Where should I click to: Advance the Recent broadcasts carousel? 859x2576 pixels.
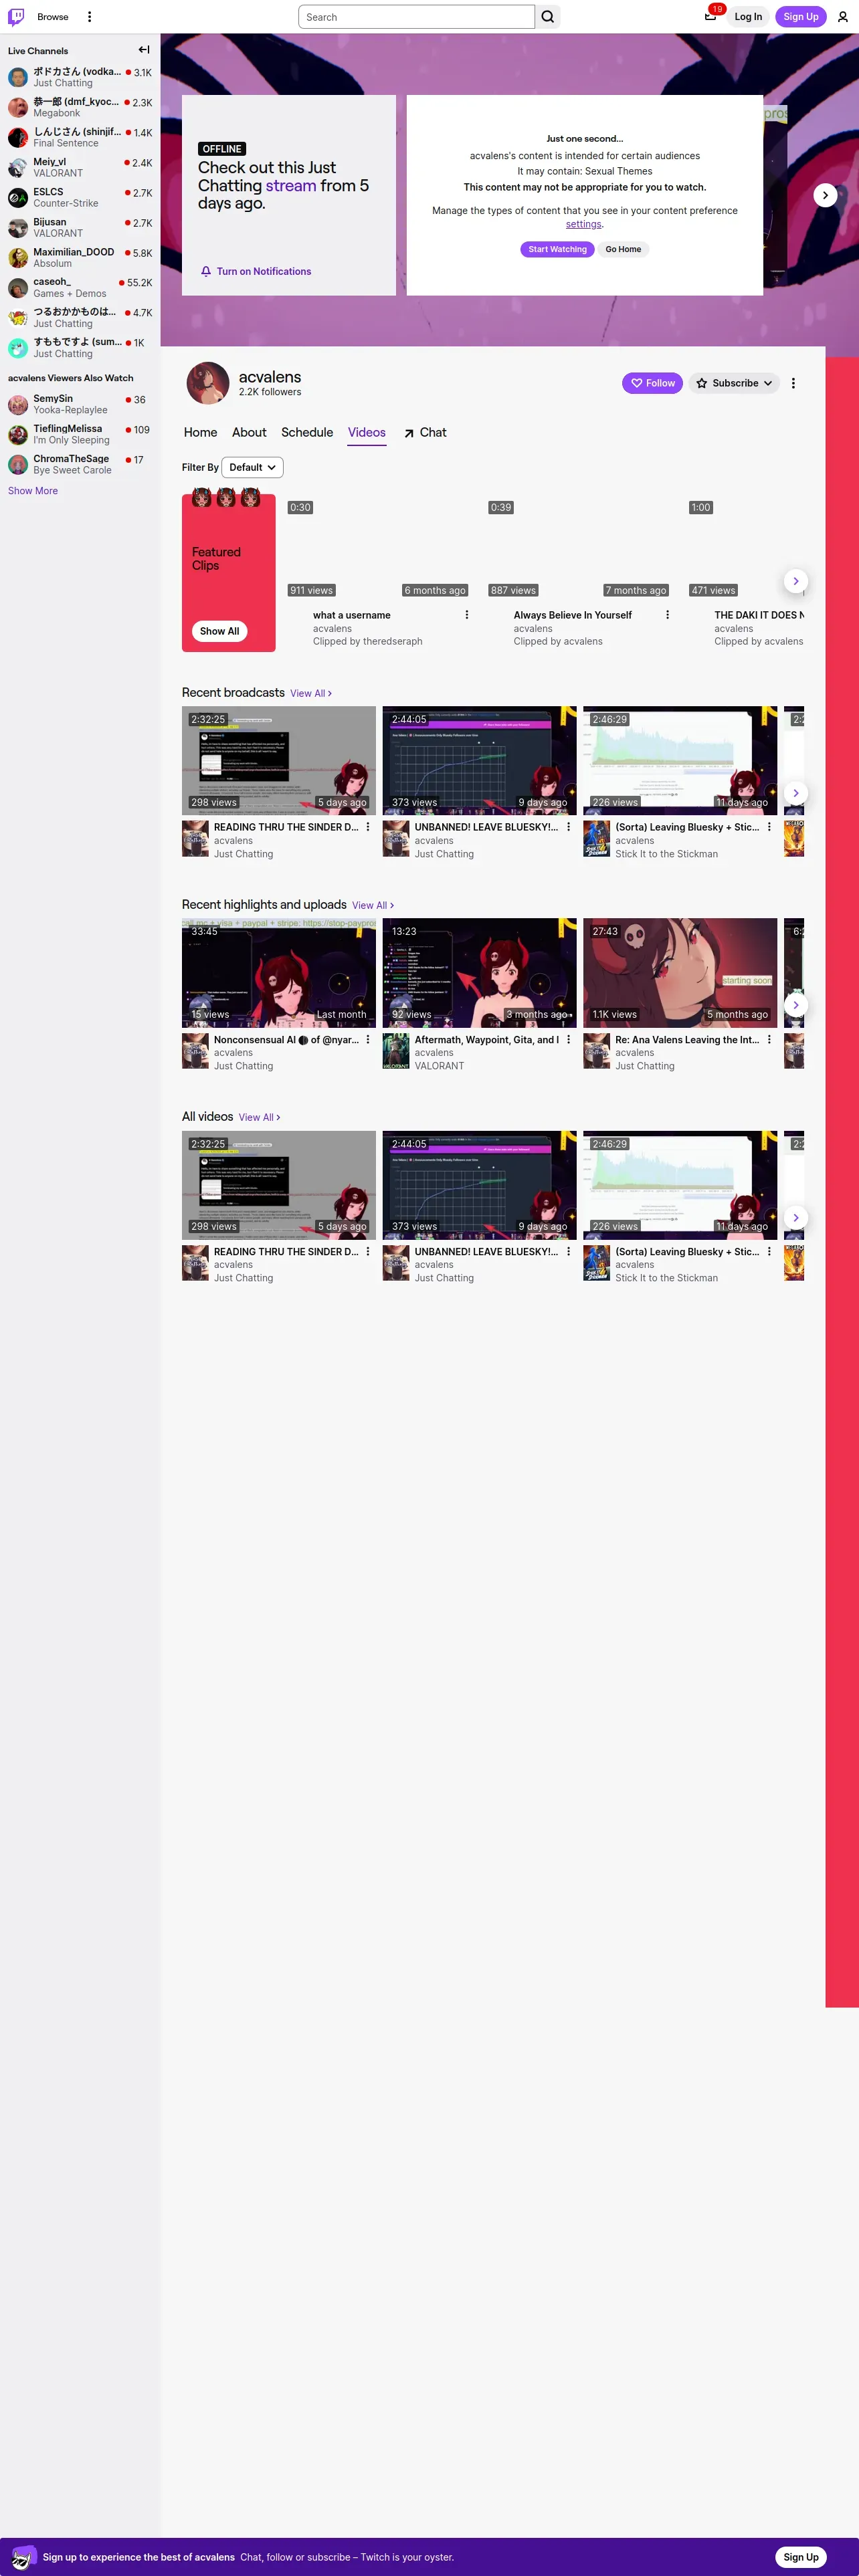795,793
